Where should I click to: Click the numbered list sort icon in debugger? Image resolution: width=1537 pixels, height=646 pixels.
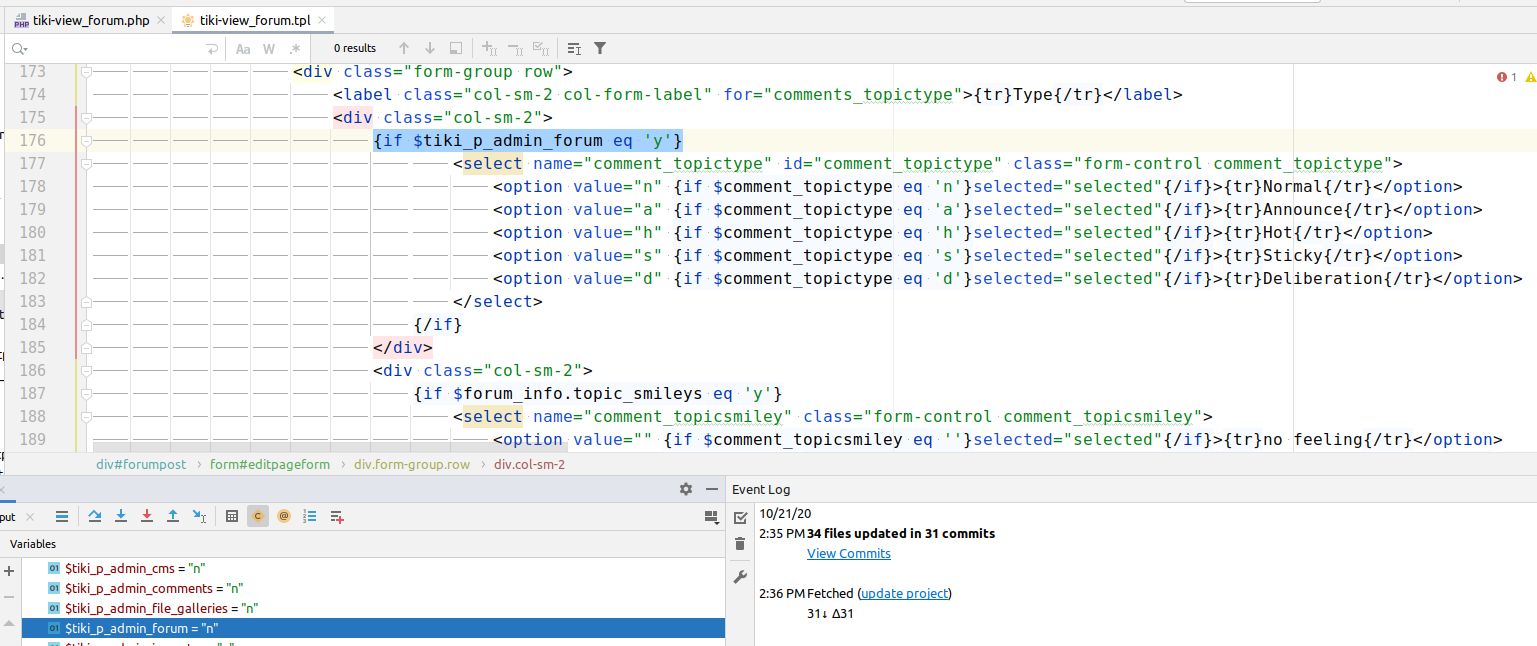tap(310, 516)
